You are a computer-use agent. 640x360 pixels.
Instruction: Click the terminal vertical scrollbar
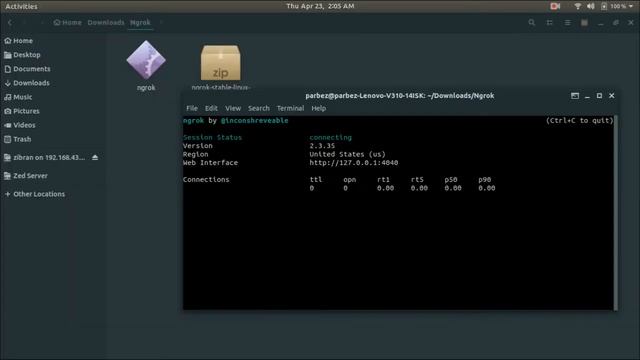(x=616, y=213)
